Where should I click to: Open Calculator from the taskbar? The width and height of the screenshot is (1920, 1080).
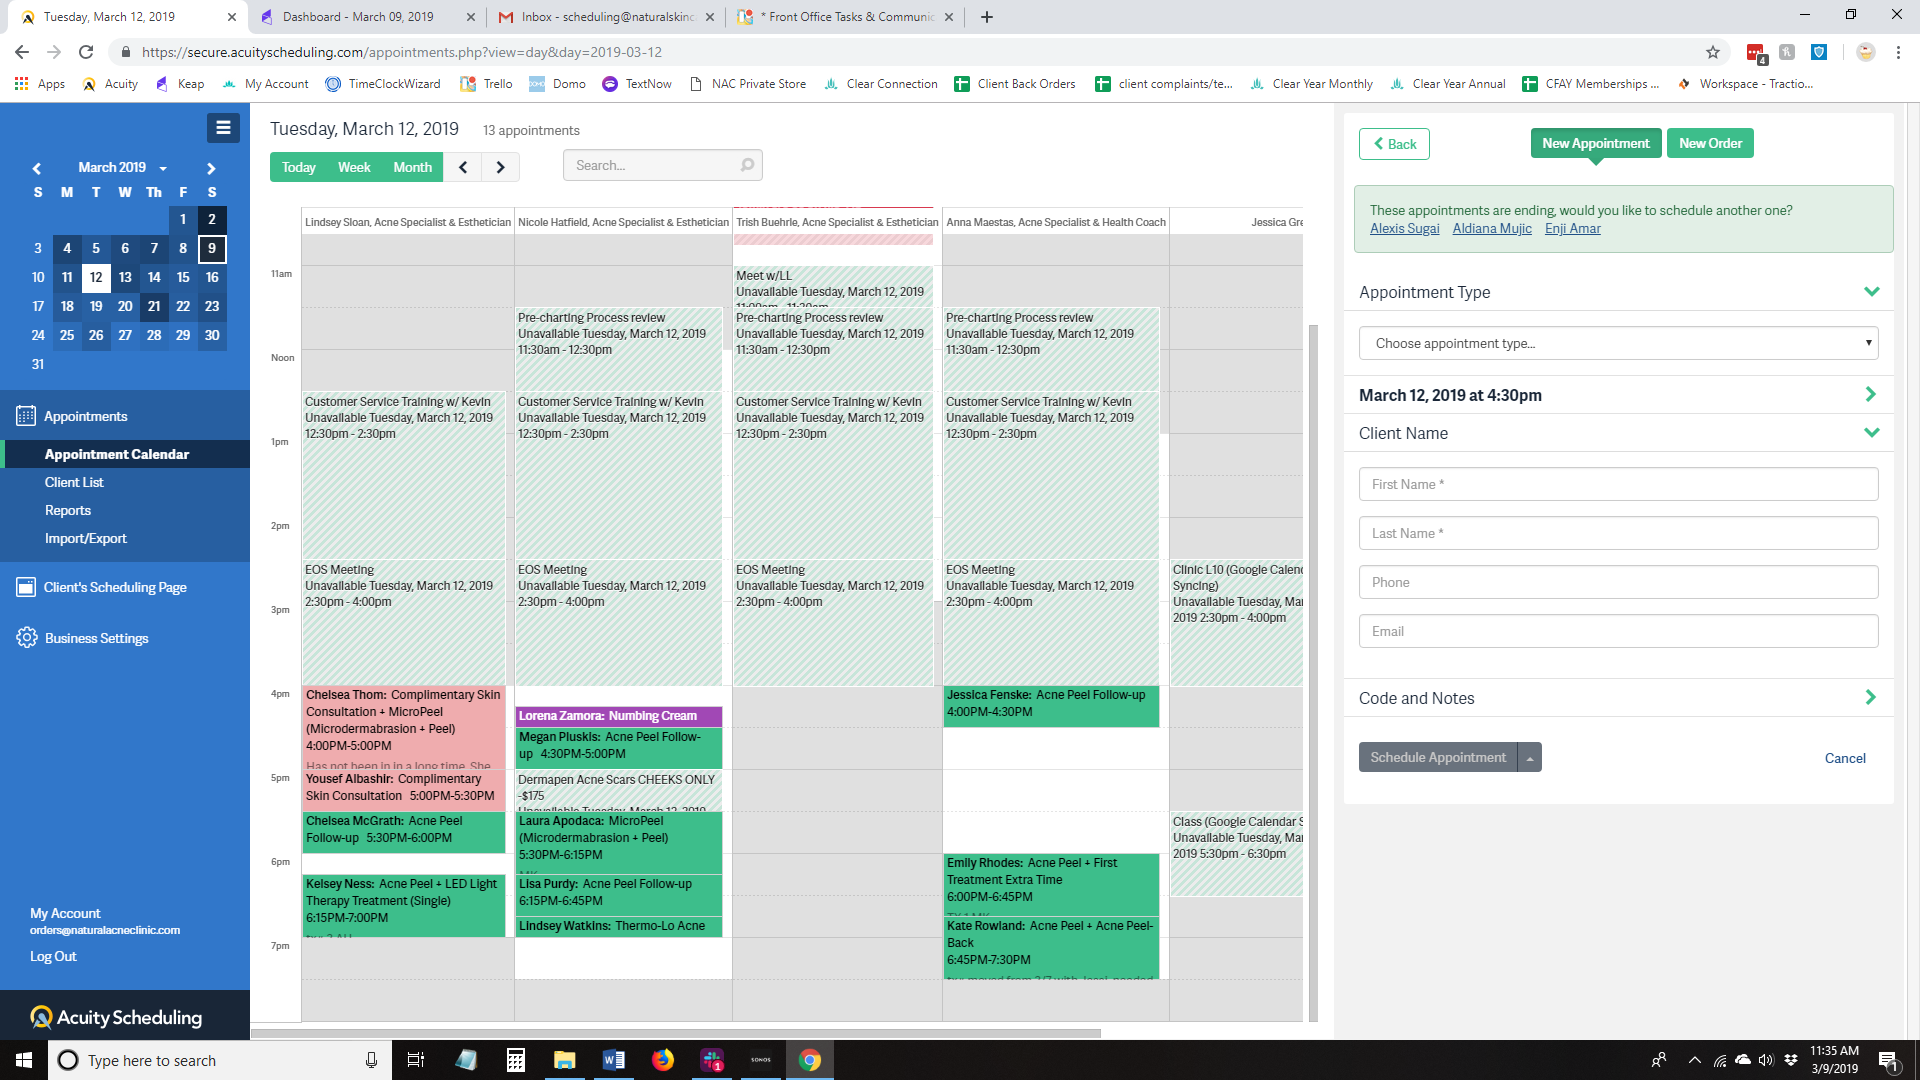516,1060
